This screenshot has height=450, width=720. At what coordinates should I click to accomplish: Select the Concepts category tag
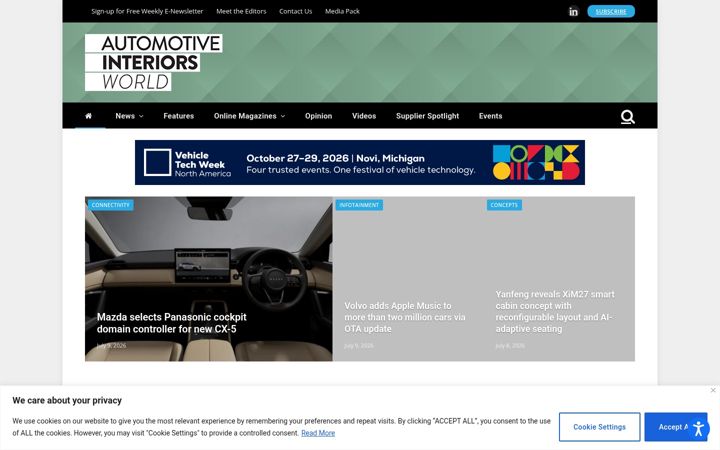(x=504, y=205)
